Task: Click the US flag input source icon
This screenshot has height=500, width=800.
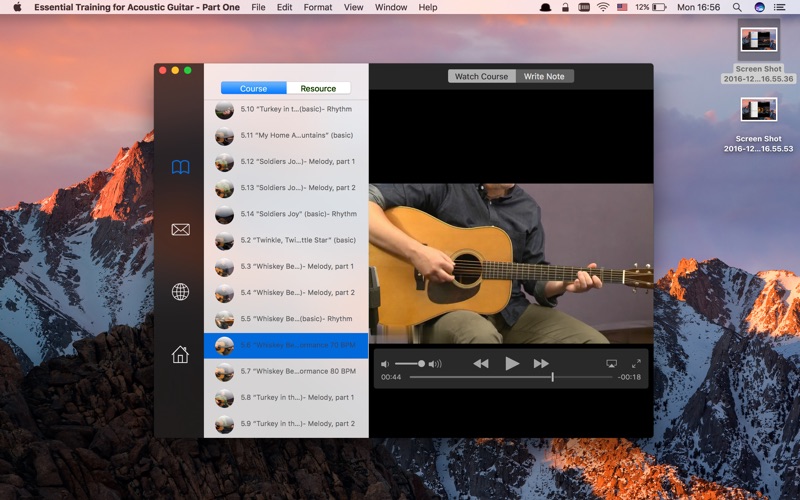Action: pyautogui.click(x=622, y=7)
